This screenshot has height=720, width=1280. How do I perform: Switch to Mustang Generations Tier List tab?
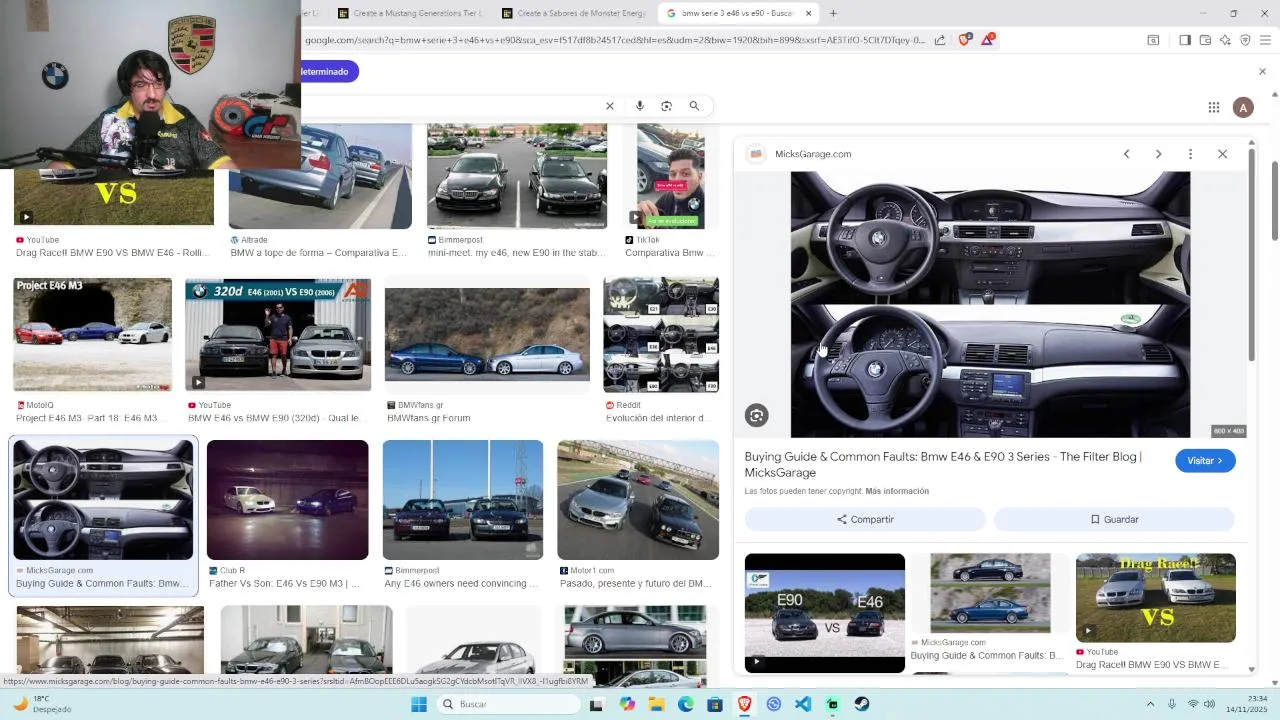pos(410,13)
